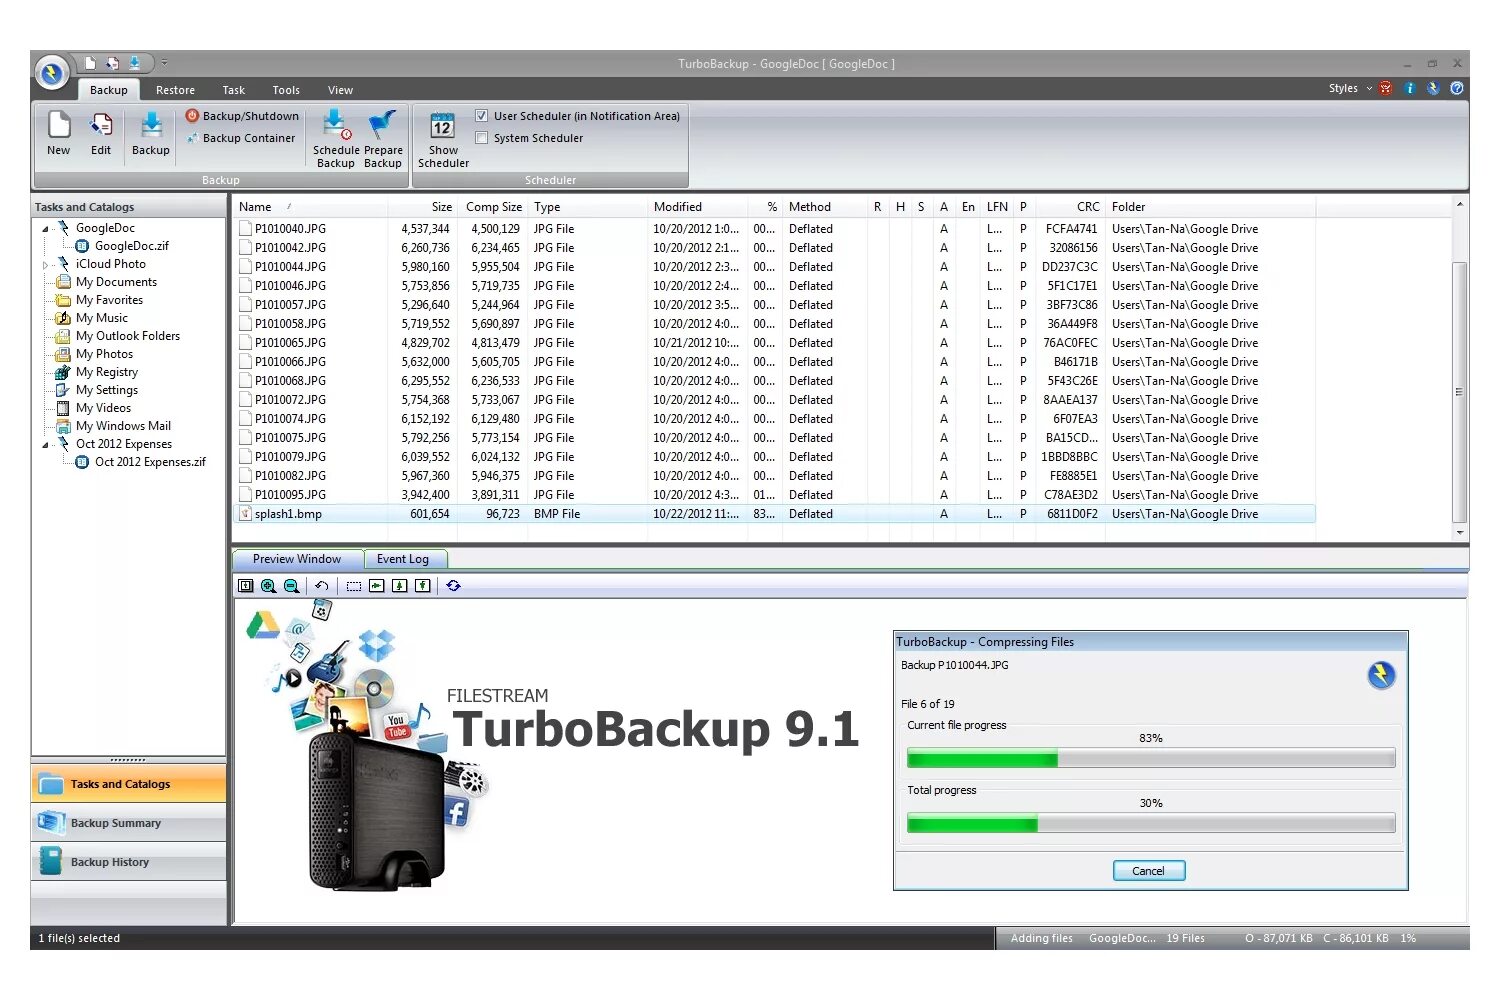
Task: Collapse the Oct 2012 Expenses tree node
Action: pyautogui.click(x=45, y=445)
